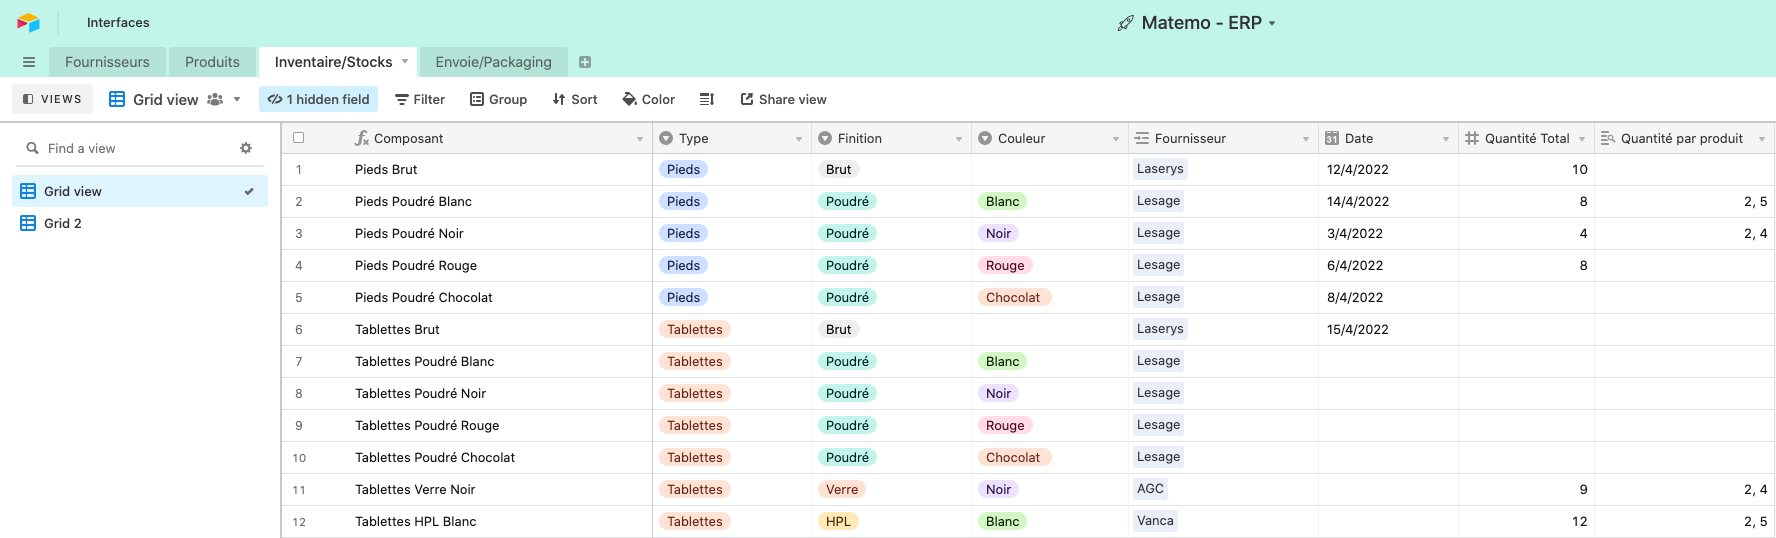Click Rouge color tag in row 4
The image size is (1776, 538).
(1005, 265)
